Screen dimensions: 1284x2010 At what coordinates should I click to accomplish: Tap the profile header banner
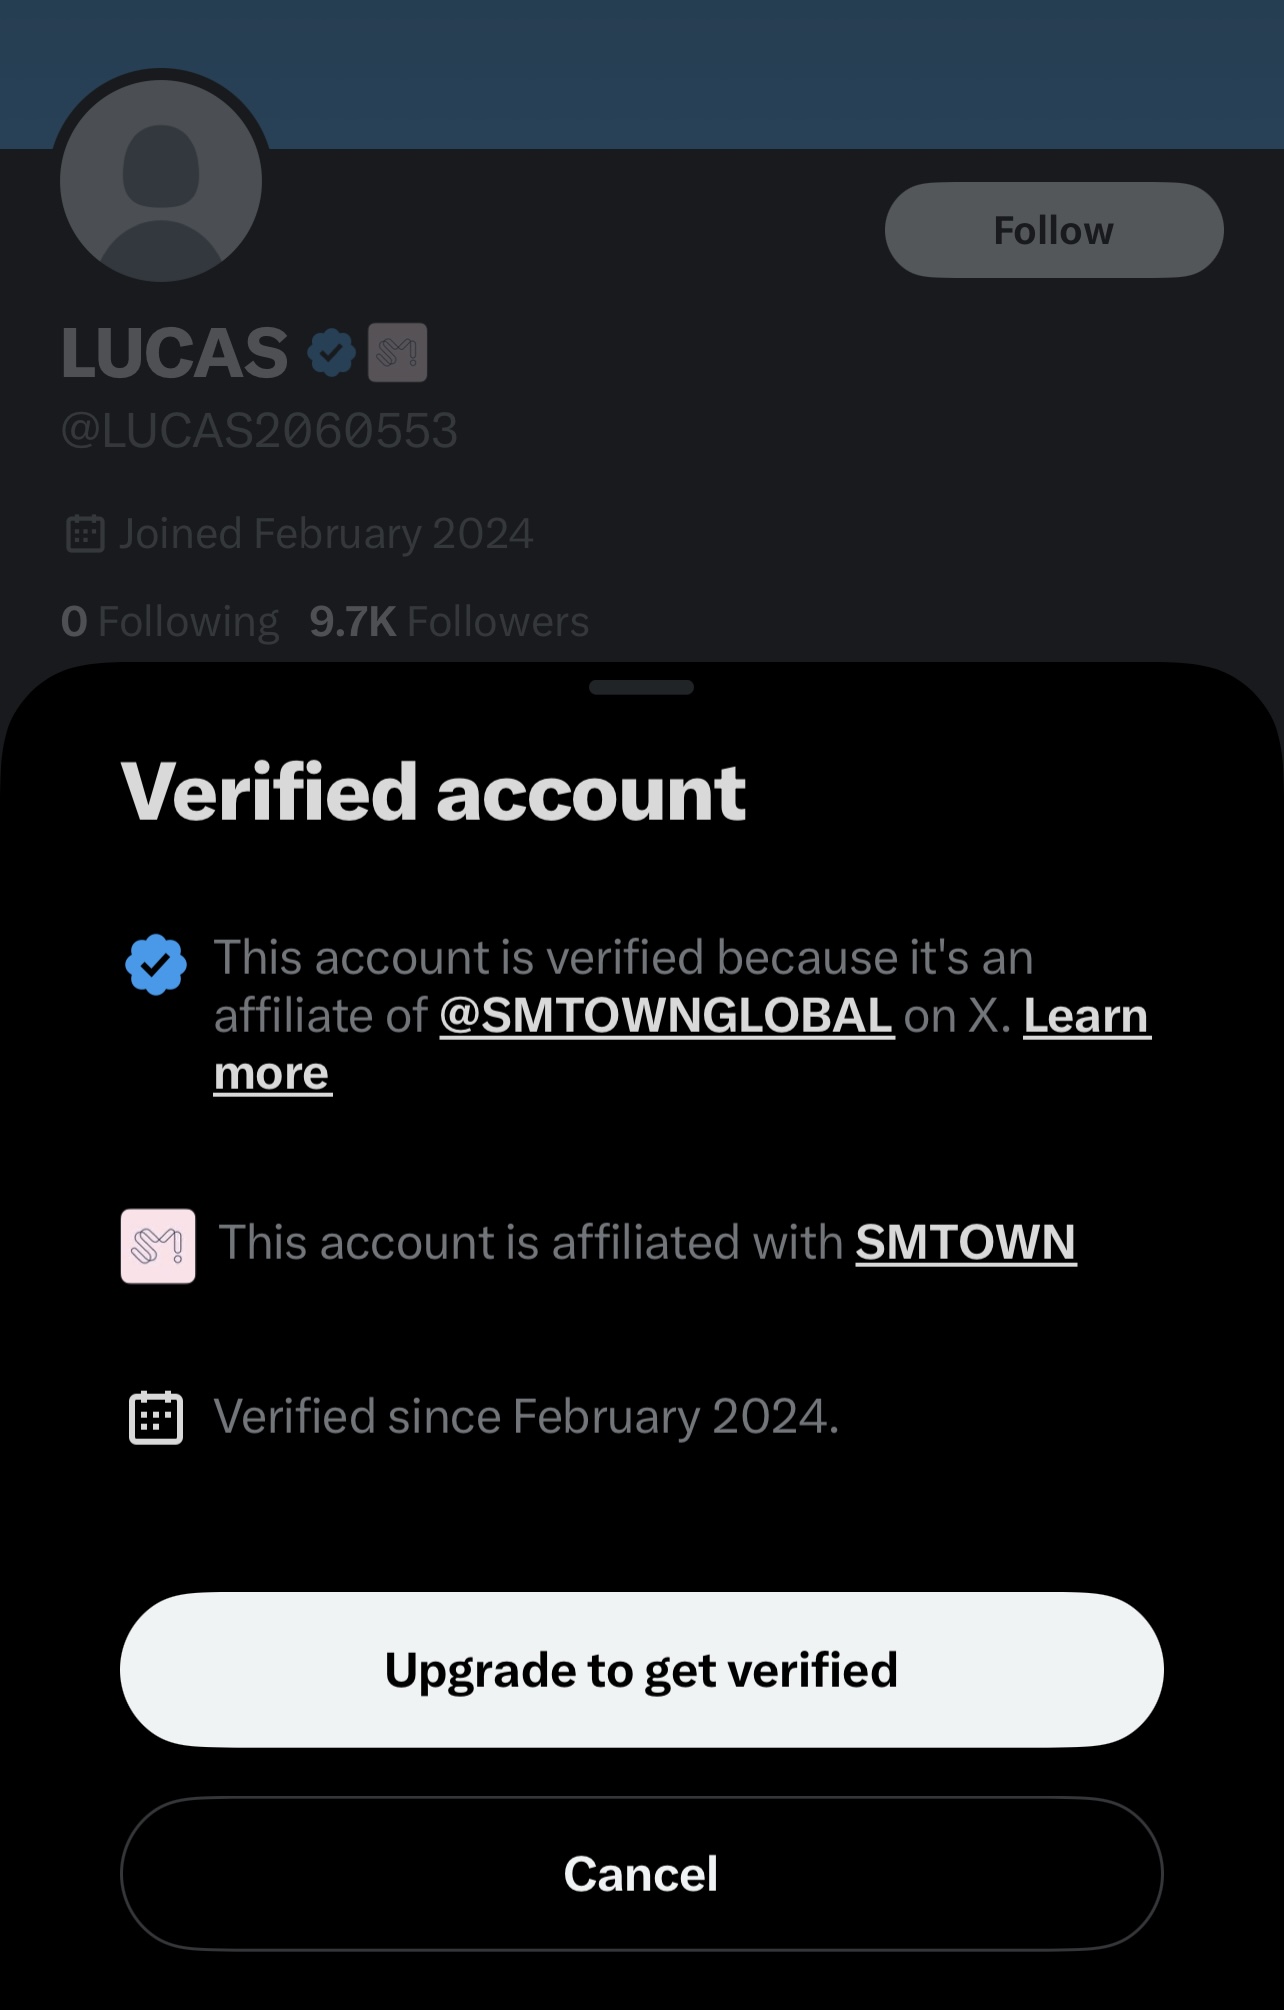point(700,70)
